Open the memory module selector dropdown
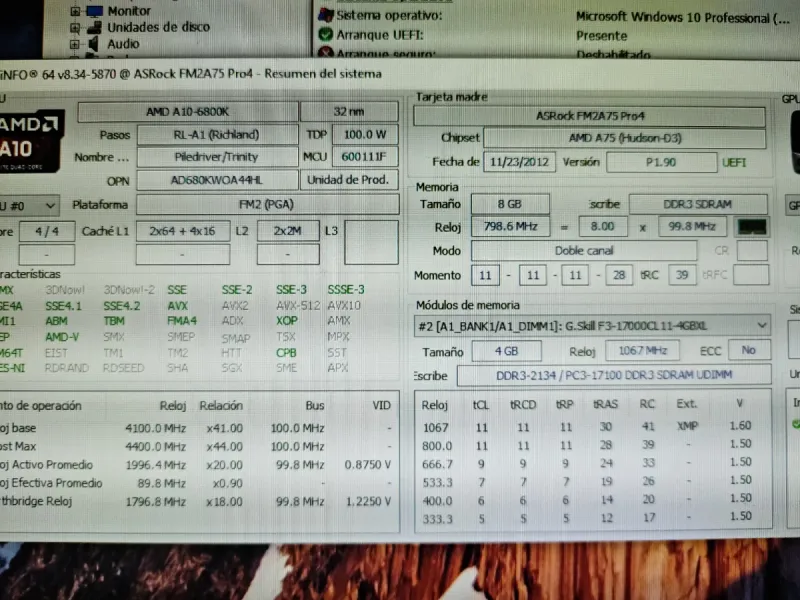The height and width of the screenshot is (600, 800). pyautogui.click(x=592, y=326)
